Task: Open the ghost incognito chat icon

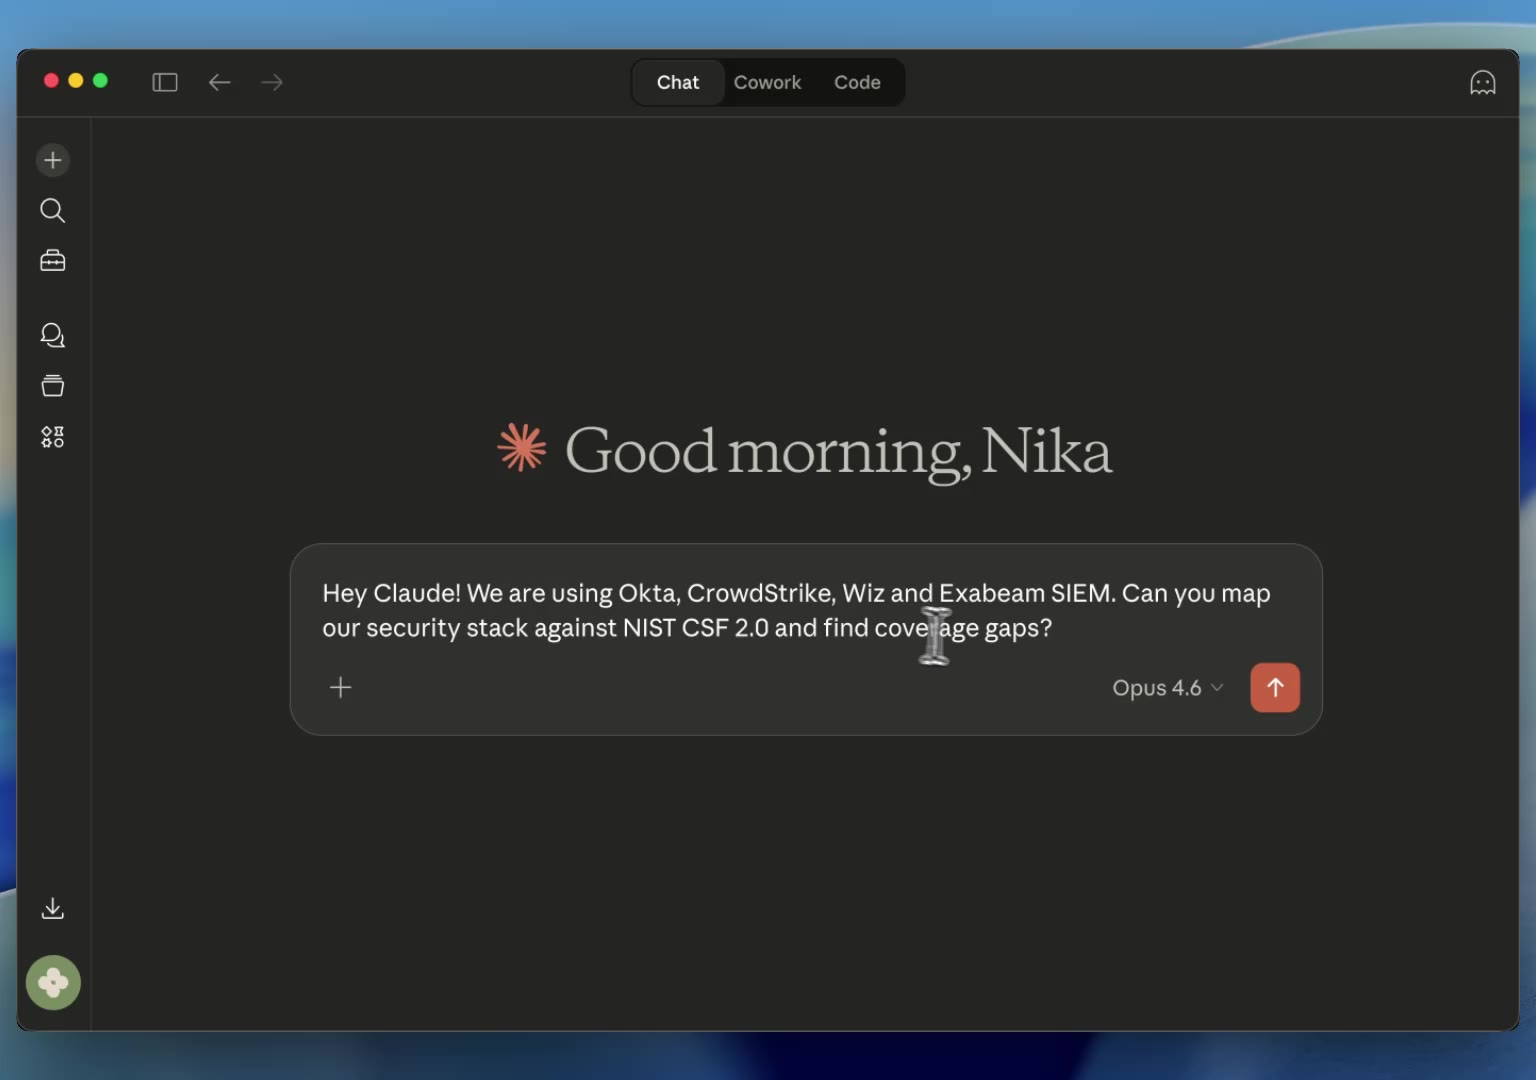Action: tap(1482, 83)
